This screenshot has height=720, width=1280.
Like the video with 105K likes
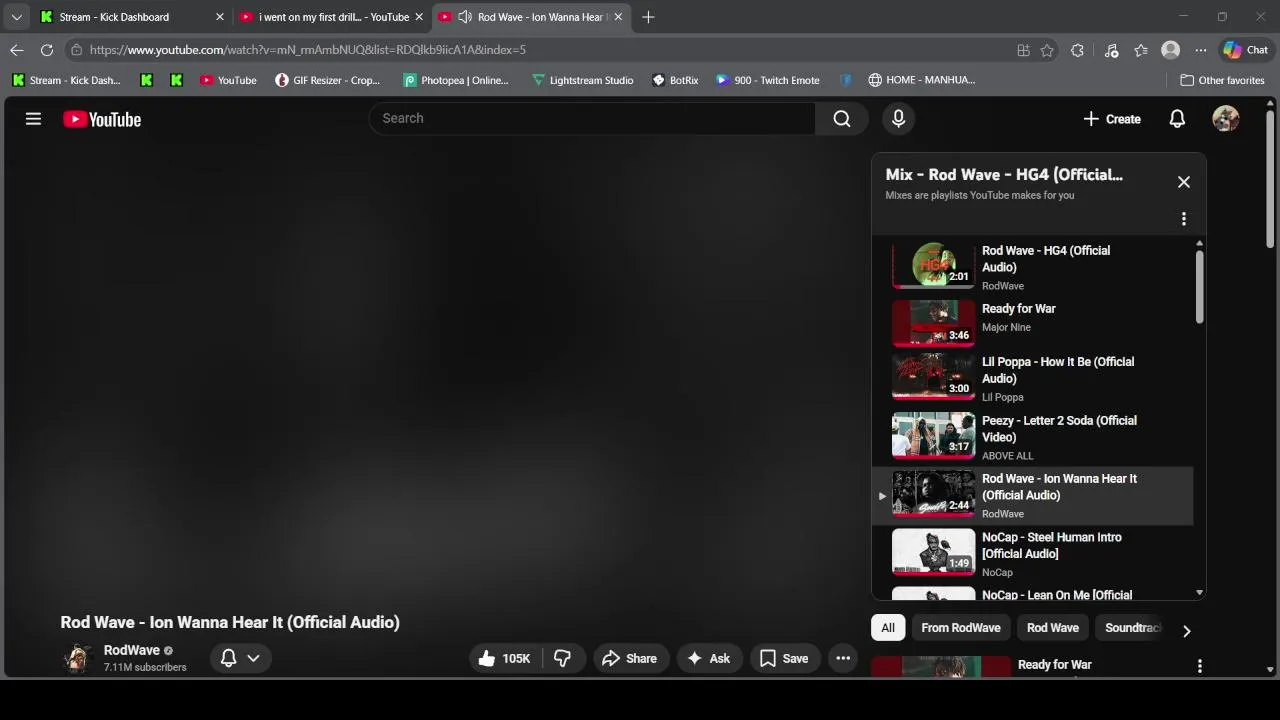[505, 658]
